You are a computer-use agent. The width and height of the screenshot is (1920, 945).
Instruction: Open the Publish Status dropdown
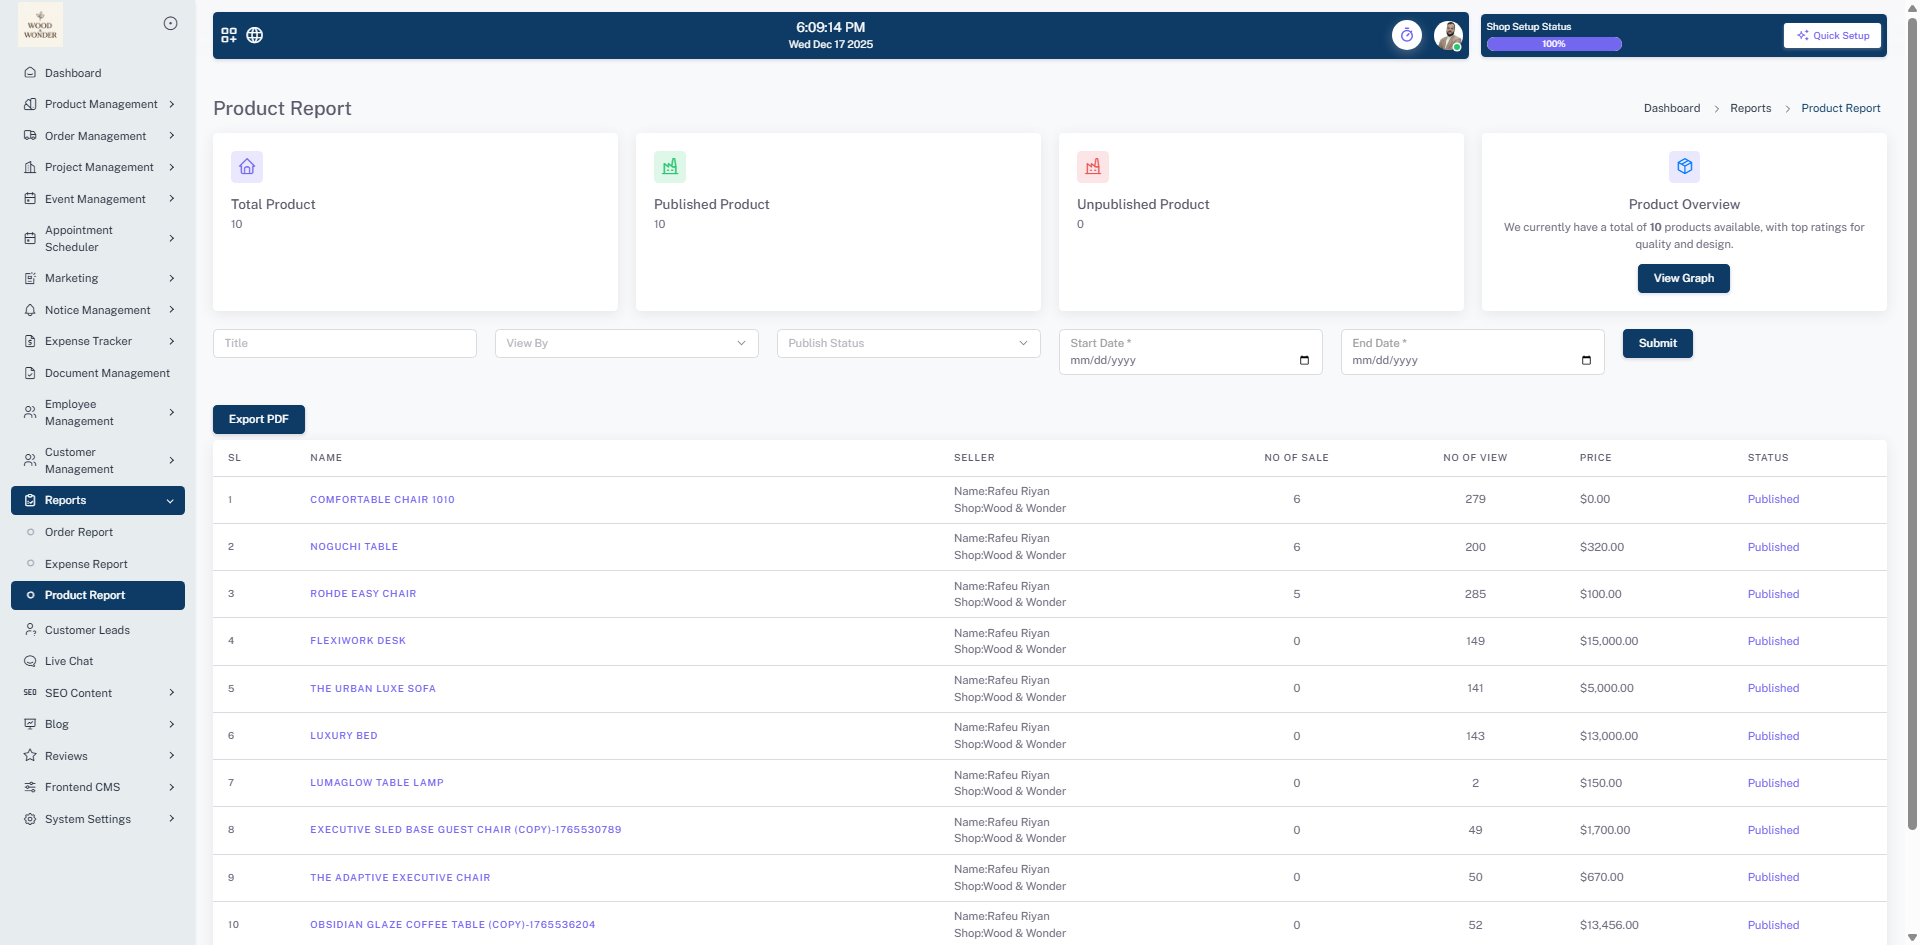click(908, 343)
